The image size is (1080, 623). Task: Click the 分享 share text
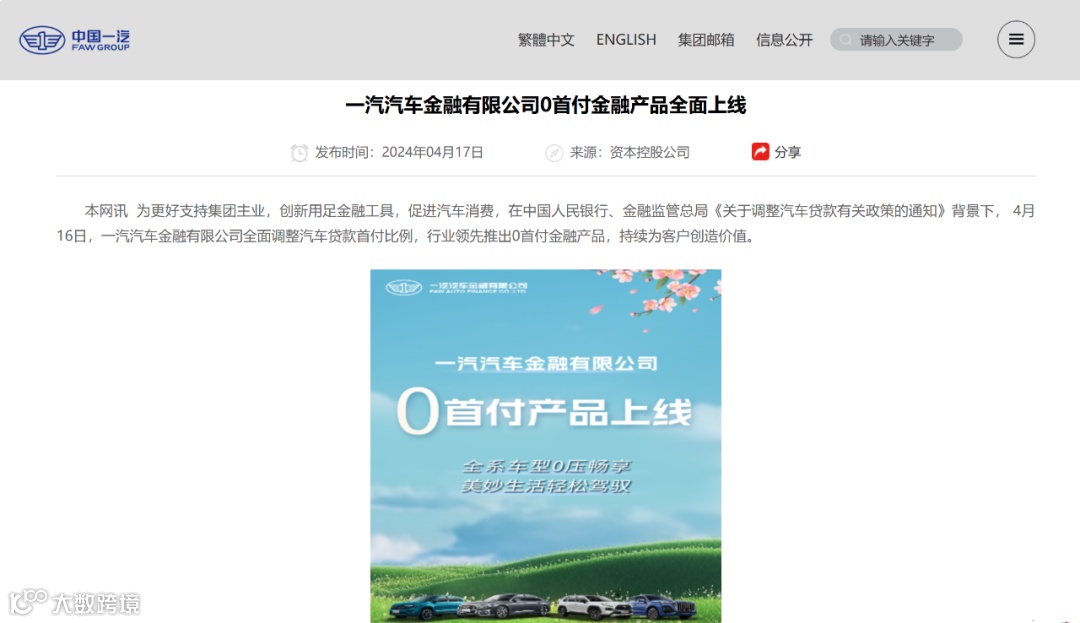(787, 152)
